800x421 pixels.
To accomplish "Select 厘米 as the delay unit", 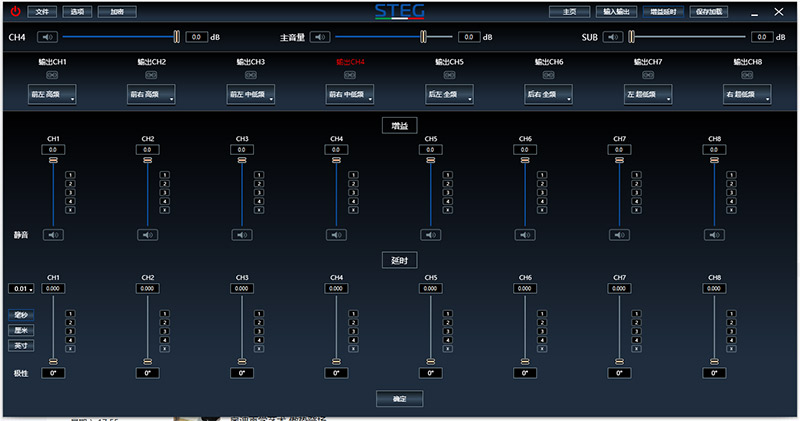I will coord(21,330).
